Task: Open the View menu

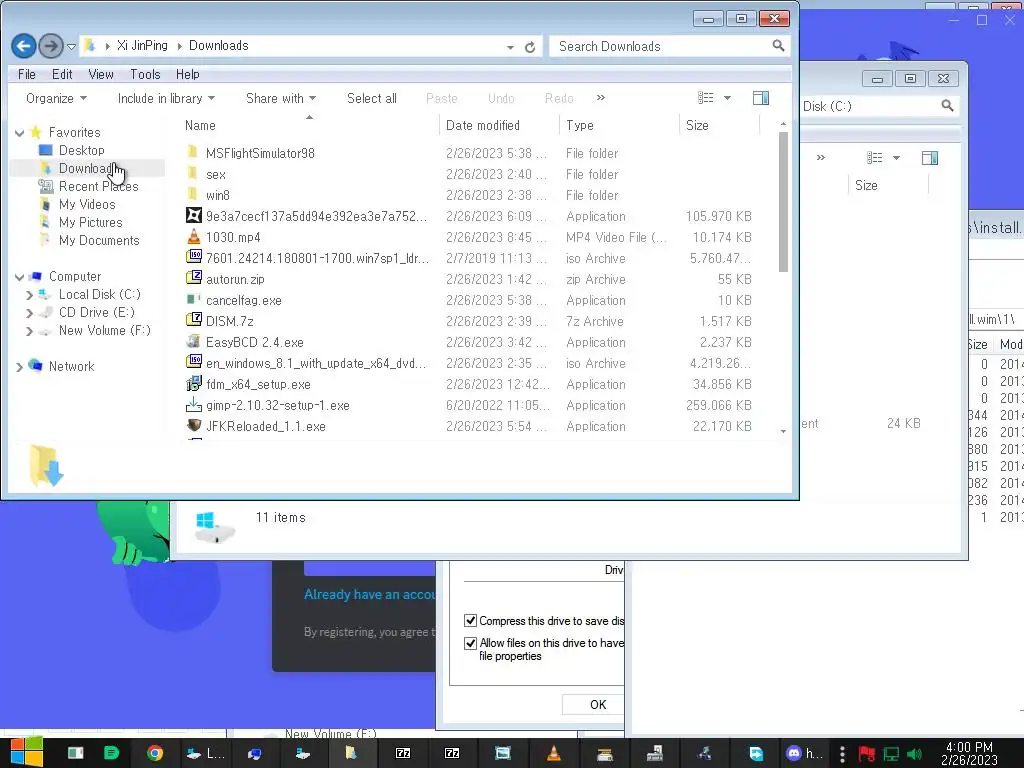Action: (101, 74)
